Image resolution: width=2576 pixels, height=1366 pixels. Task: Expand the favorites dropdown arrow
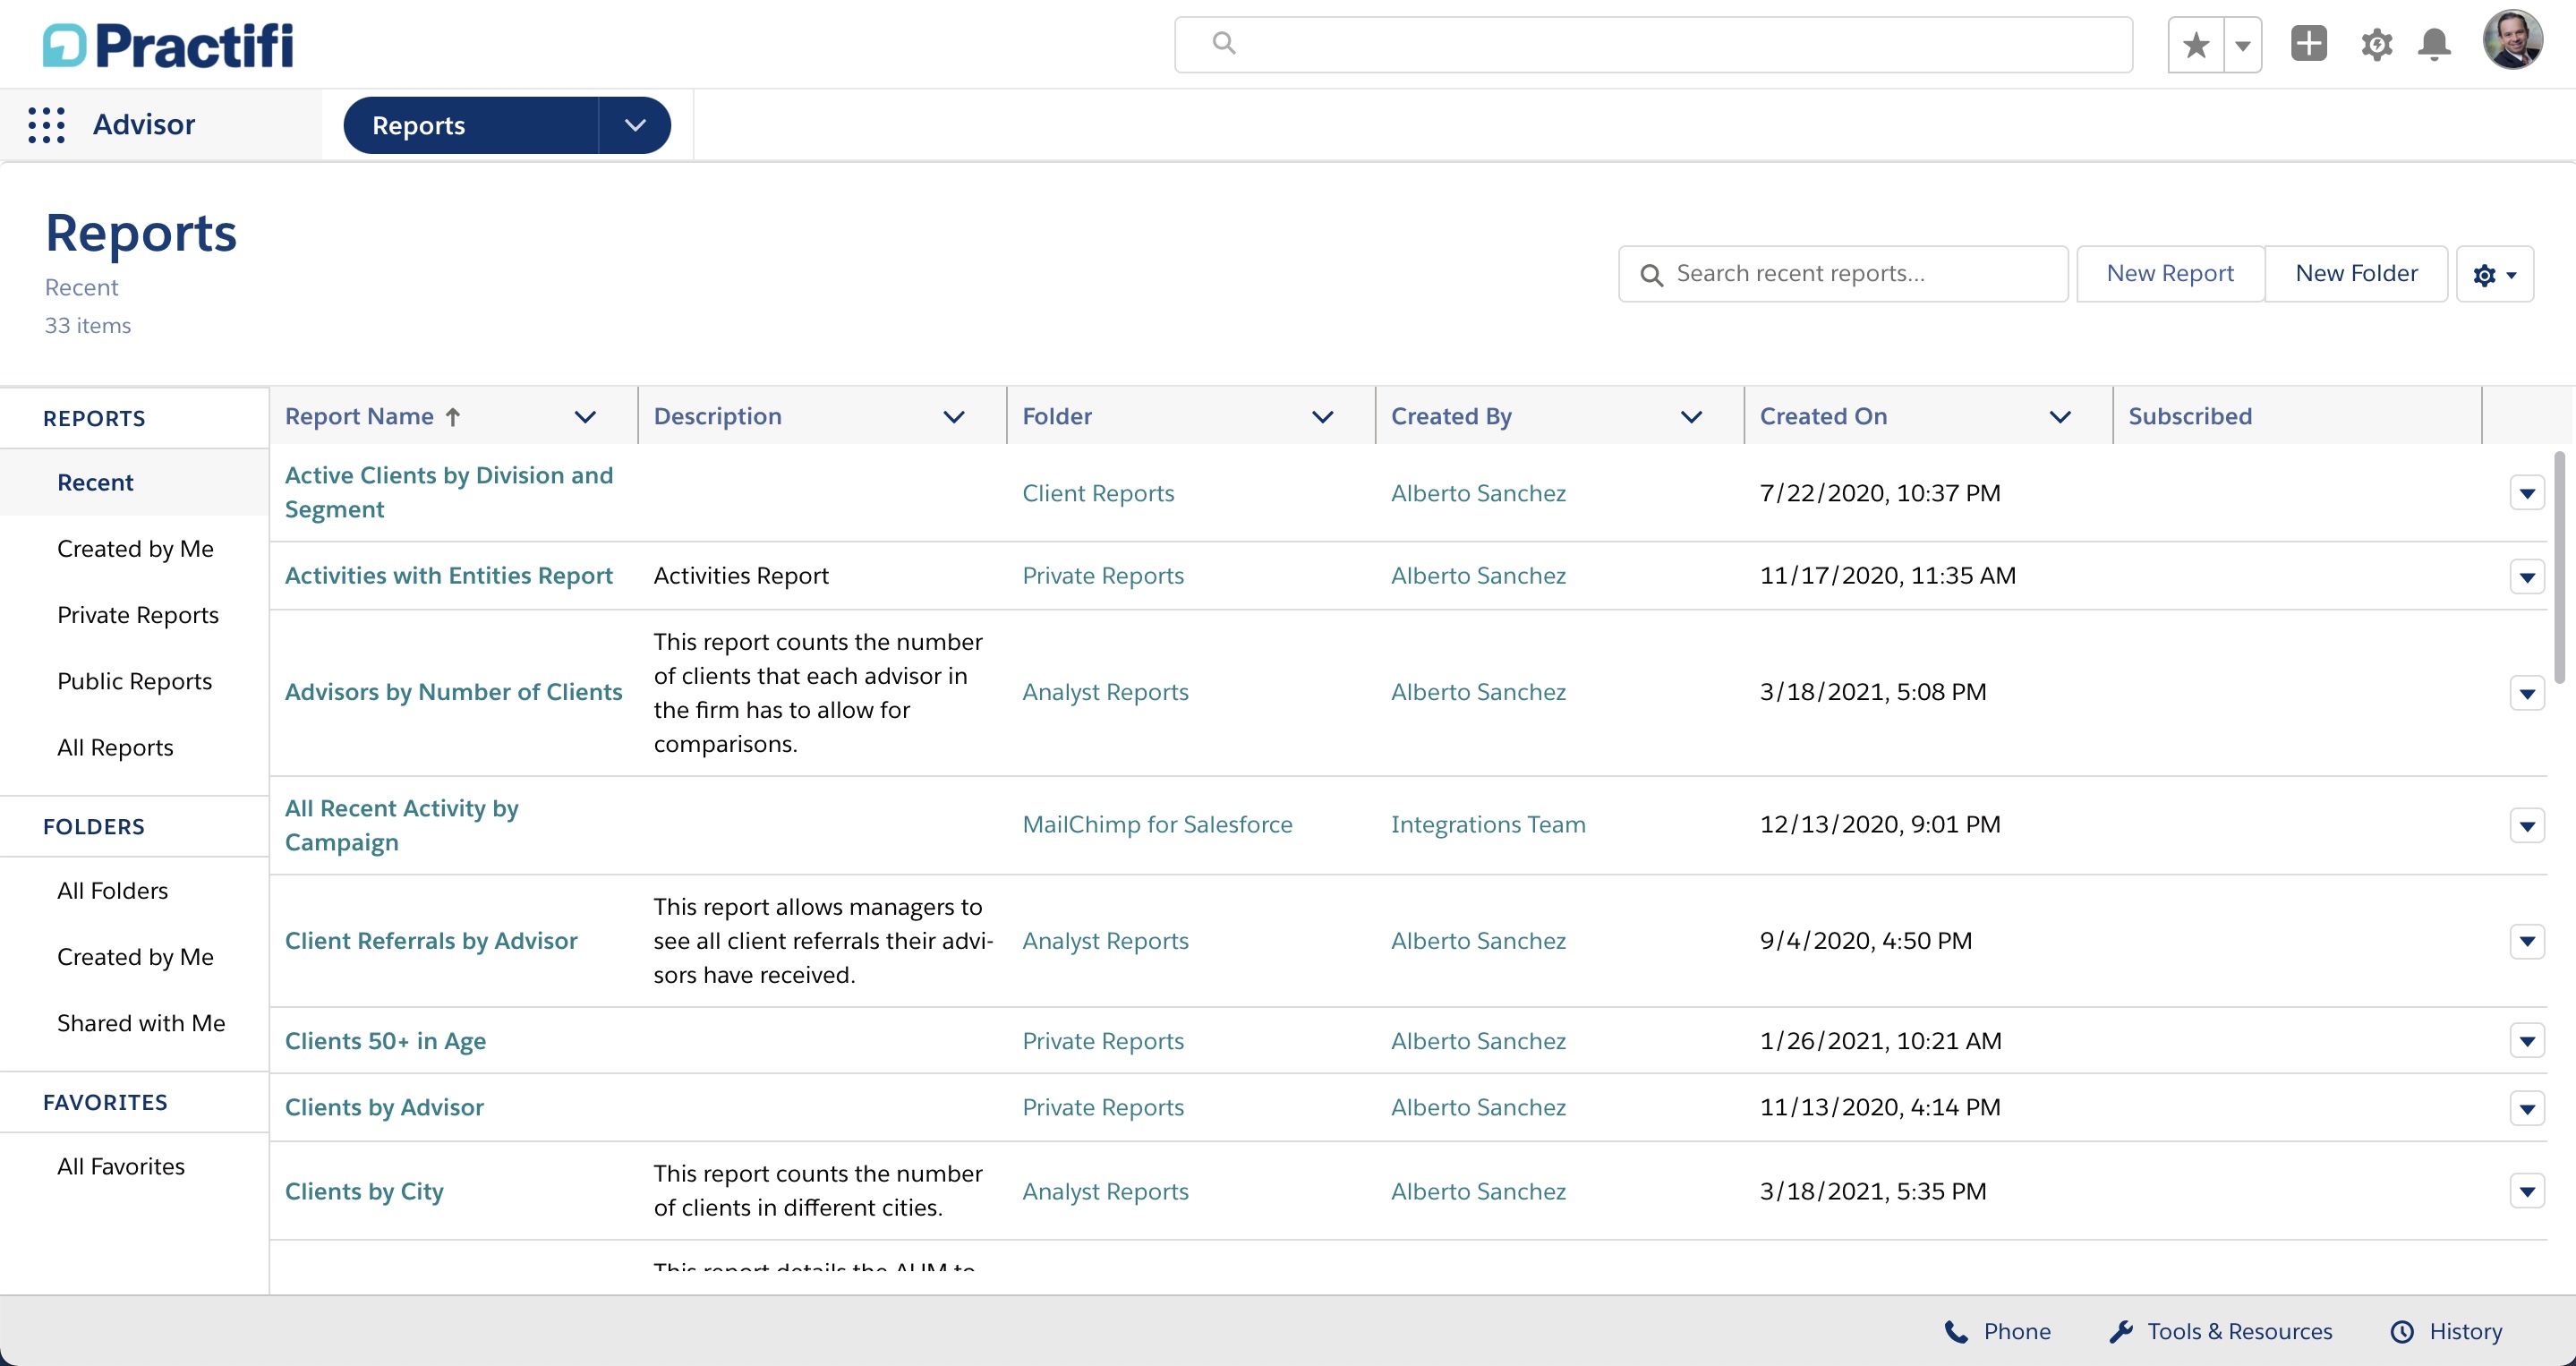[2243, 44]
